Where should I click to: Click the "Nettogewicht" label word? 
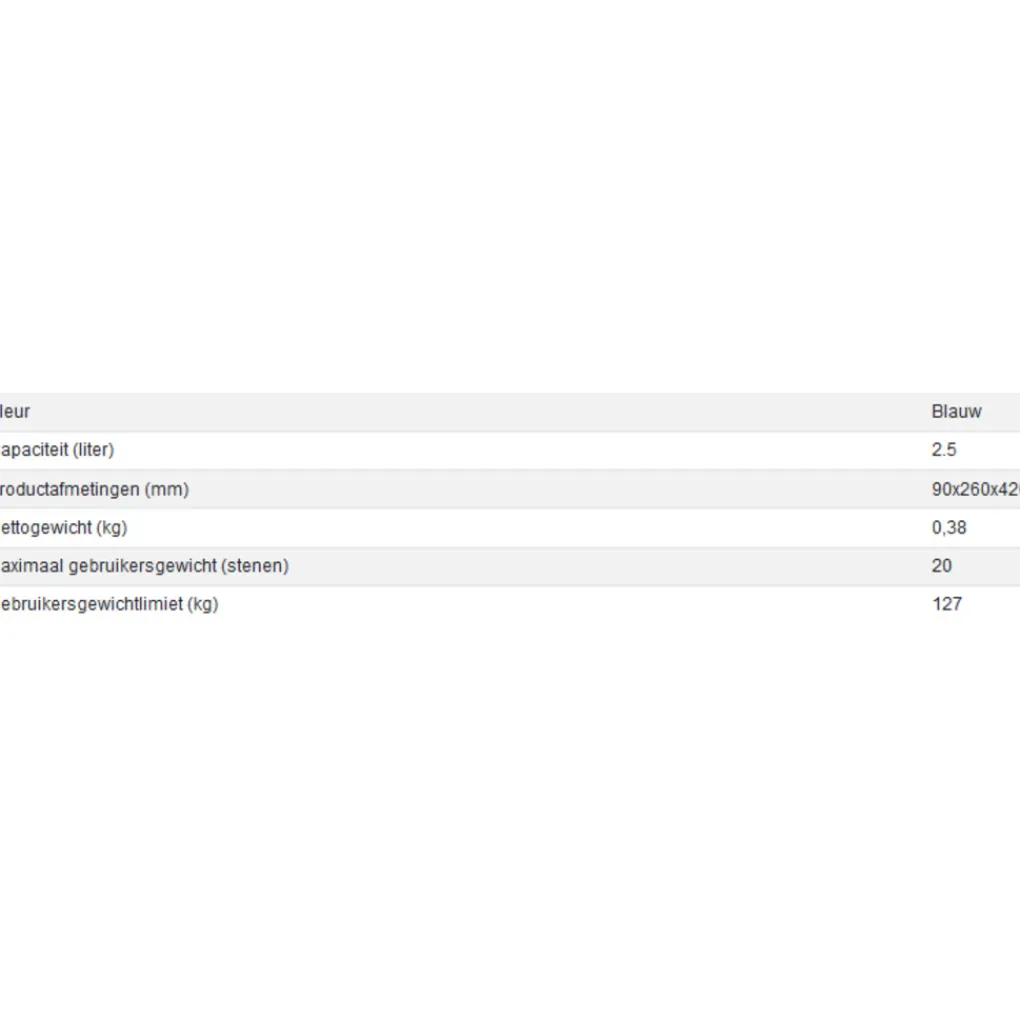point(47,527)
